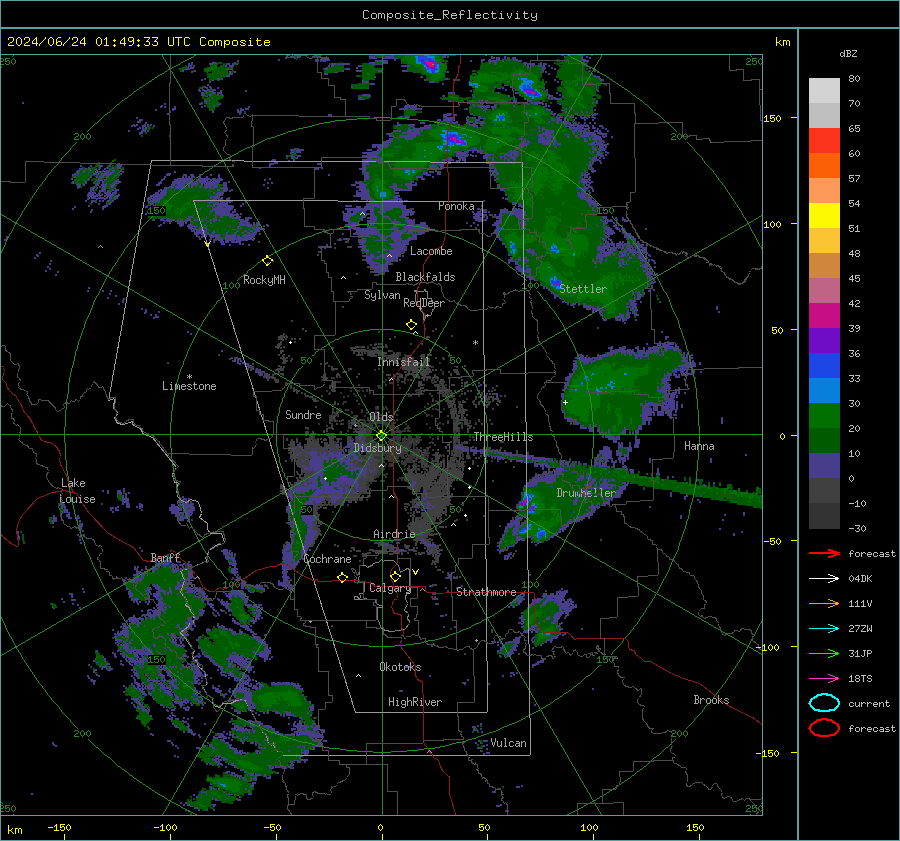Click the HighRiver city label
Screen dimensions: 900x841
click(414, 702)
